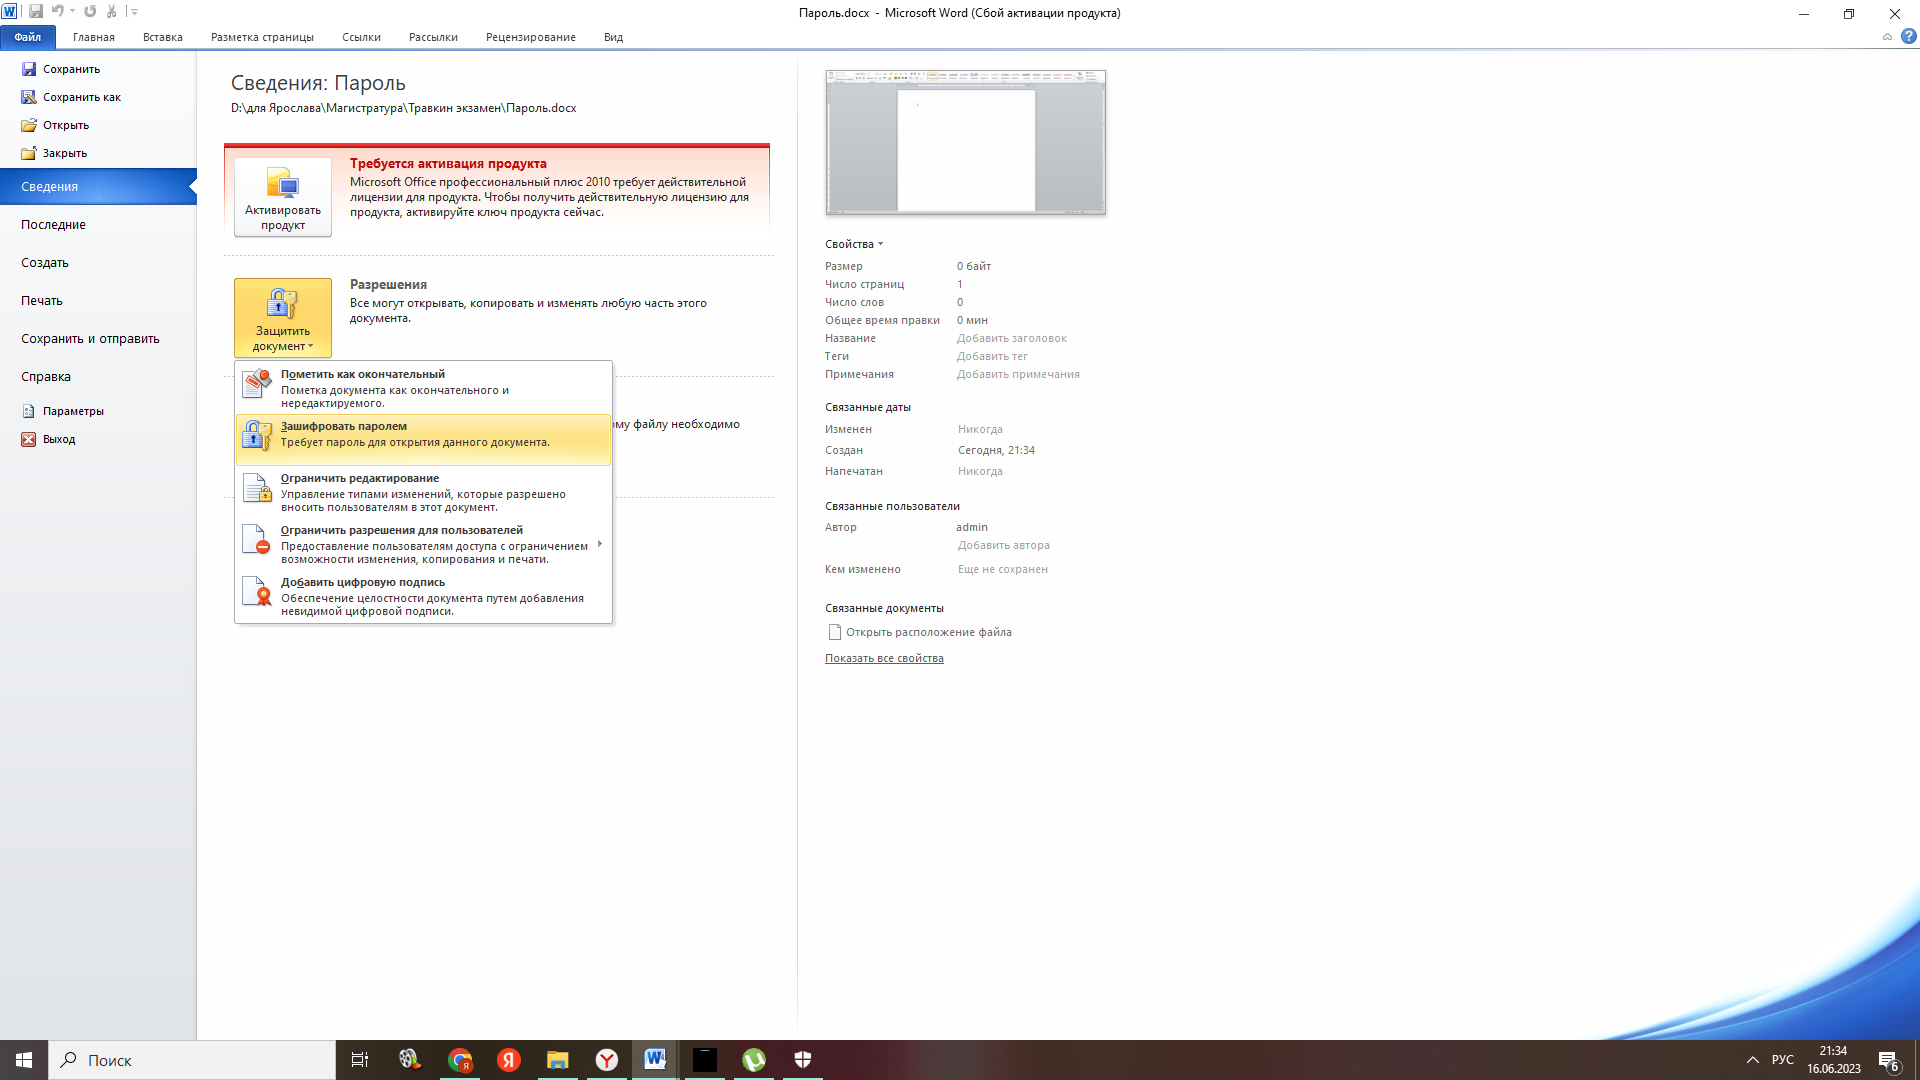Open the Undo history dropdown arrow
Image resolution: width=1920 pixels, height=1080 pixels.
pos(73,12)
